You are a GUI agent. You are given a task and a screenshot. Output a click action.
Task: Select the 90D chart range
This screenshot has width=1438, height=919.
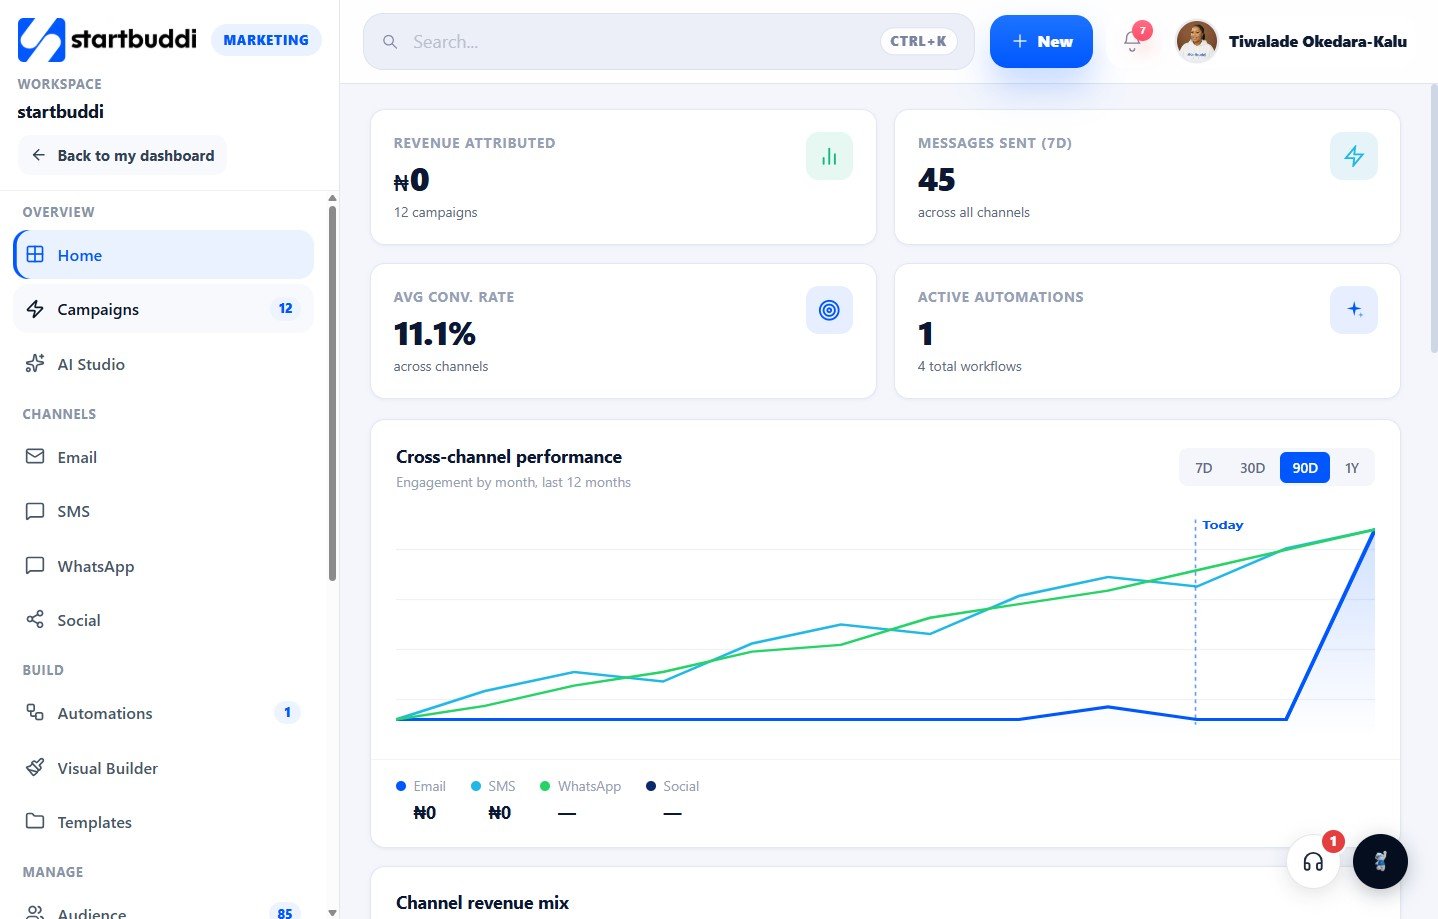pos(1304,468)
